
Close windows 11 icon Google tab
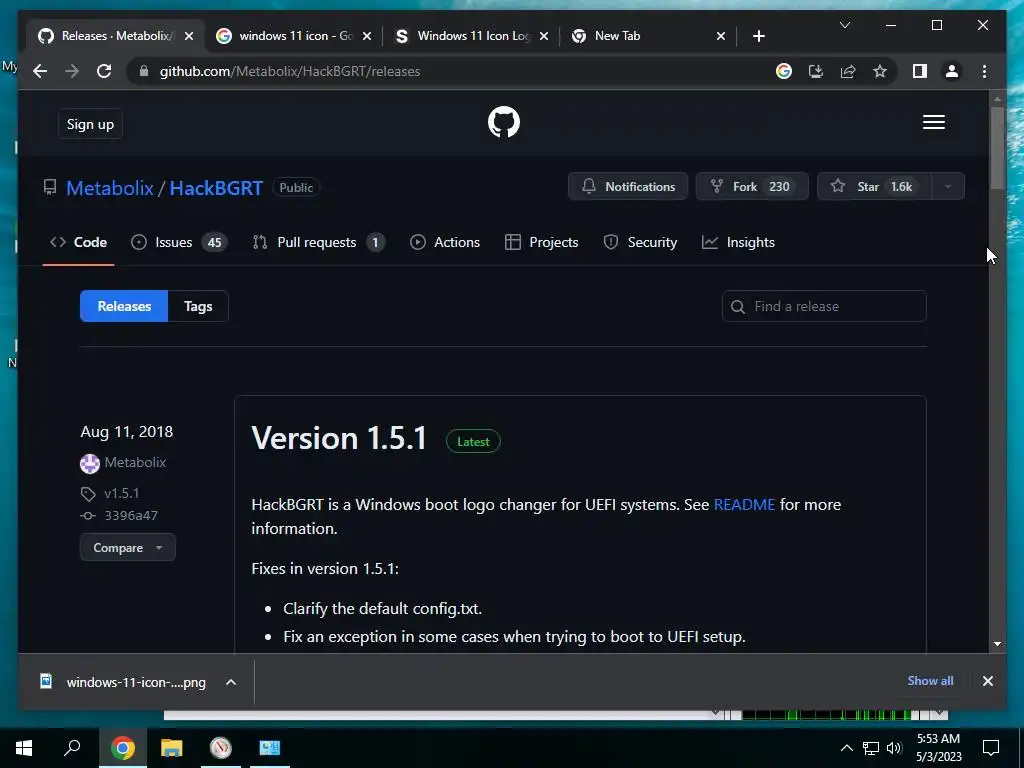(x=367, y=36)
